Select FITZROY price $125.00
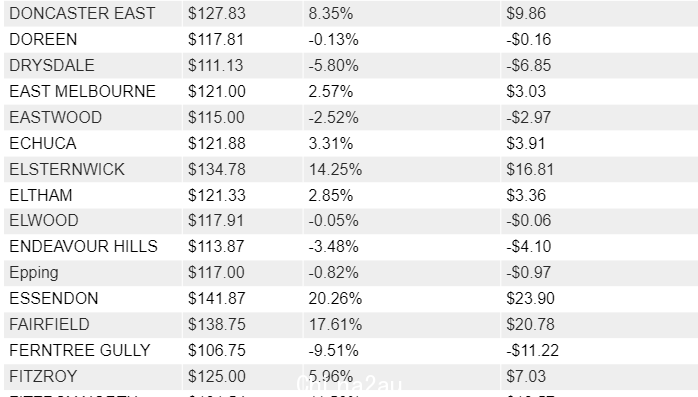The image size is (698, 397). coord(216,376)
